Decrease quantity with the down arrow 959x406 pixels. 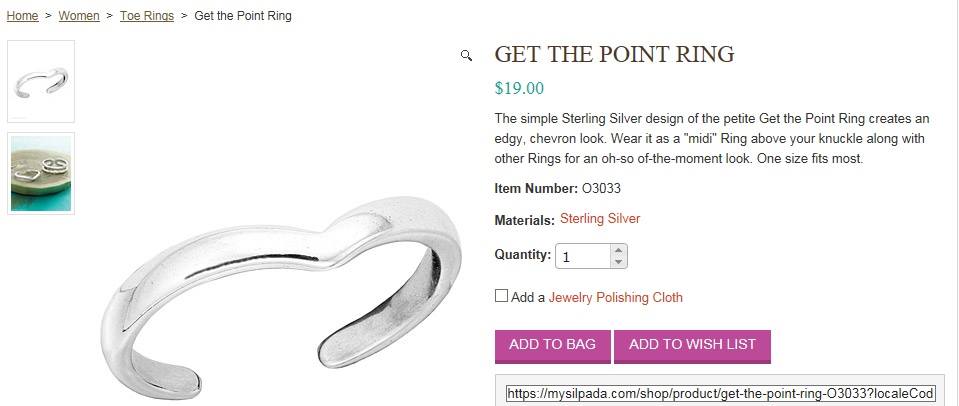click(619, 262)
